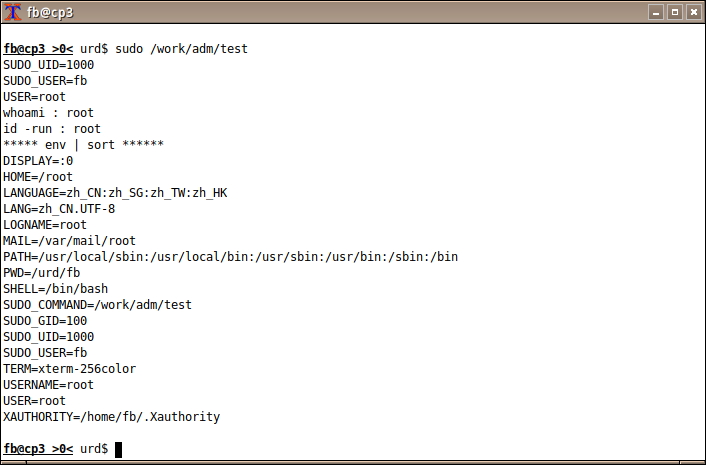Click the HOME=/root line
The image size is (706, 465).
point(38,176)
